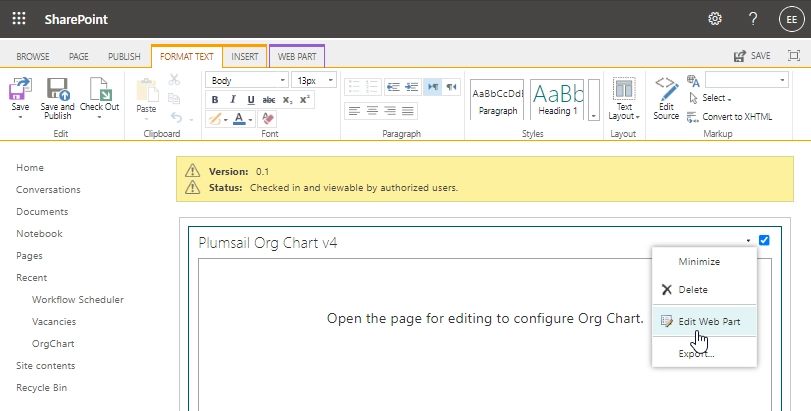This screenshot has width=811, height=411.
Task: Switch to the PAGE tab
Action: tap(79, 56)
